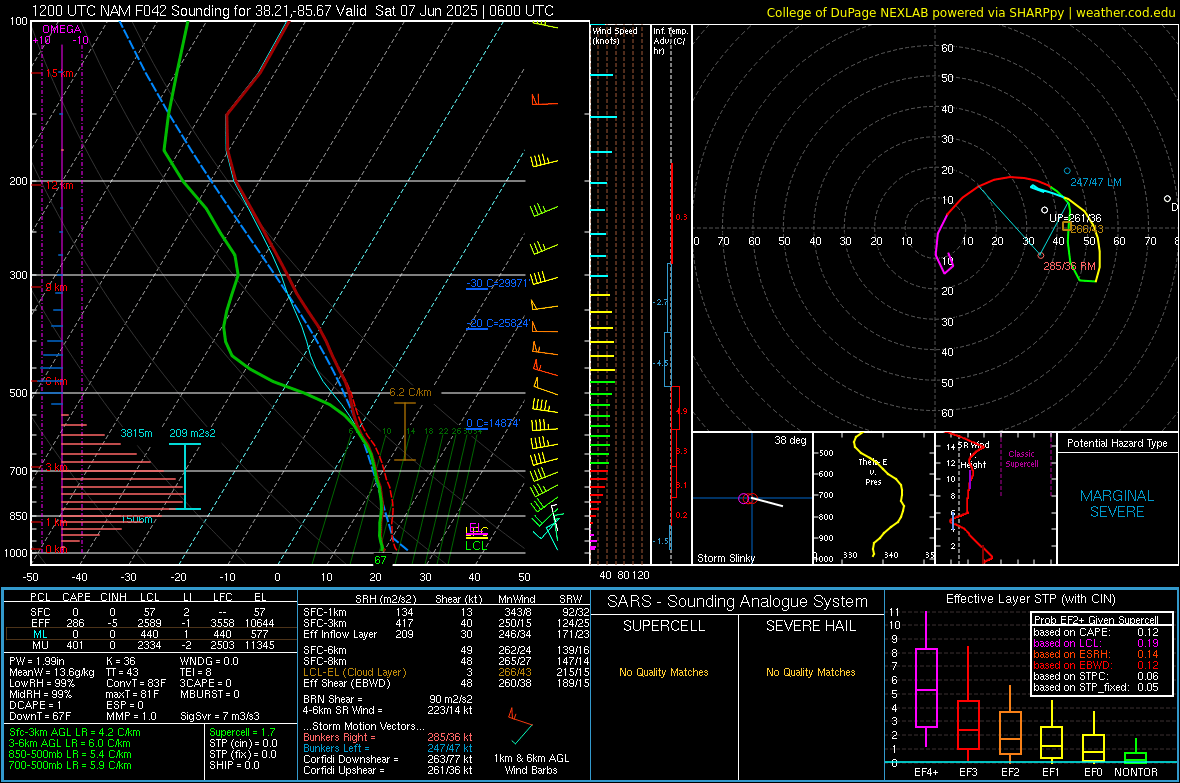Select the Effective Layer STP (with CIN) title
The width and height of the screenshot is (1180, 783).
(1030, 599)
